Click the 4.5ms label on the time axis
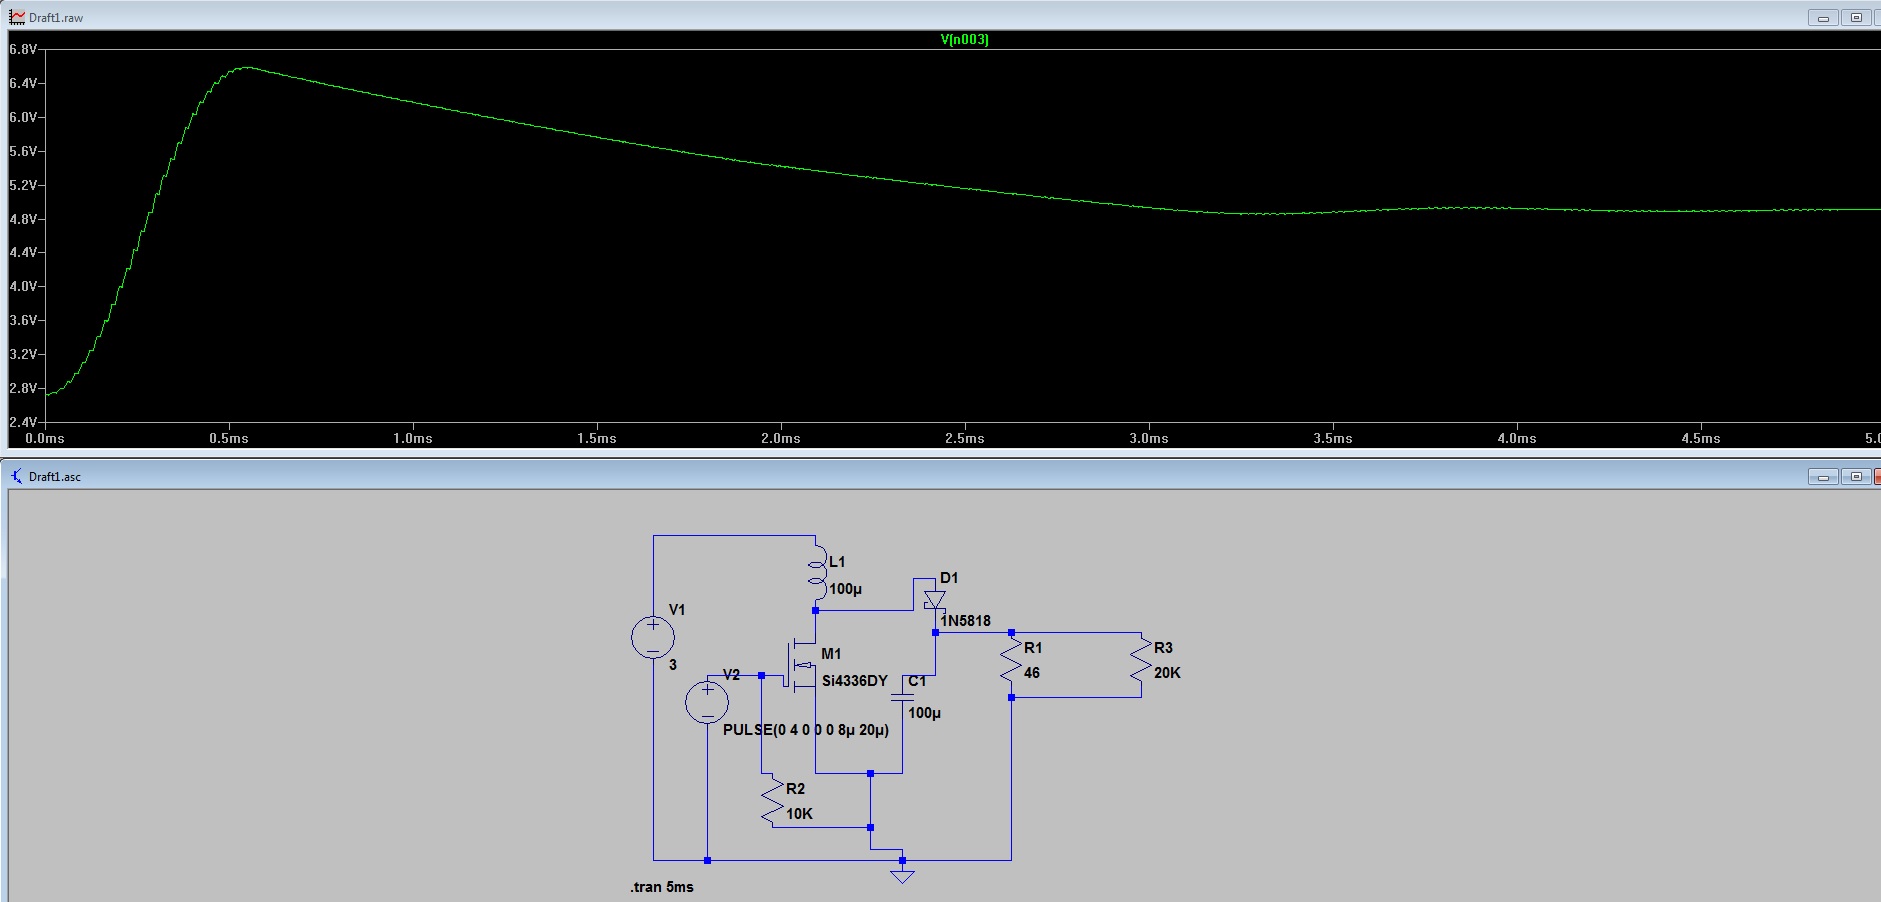 pos(1701,439)
